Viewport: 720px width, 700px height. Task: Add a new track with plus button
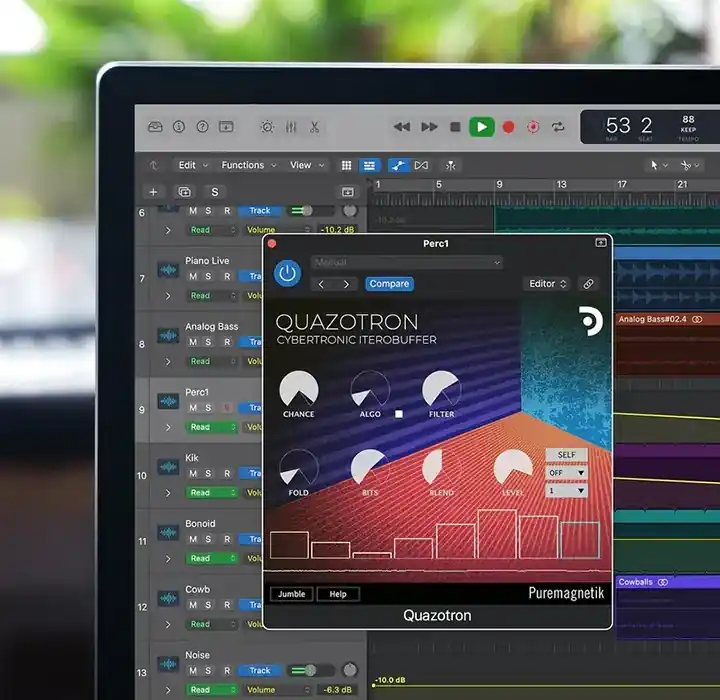(x=153, y=192)
